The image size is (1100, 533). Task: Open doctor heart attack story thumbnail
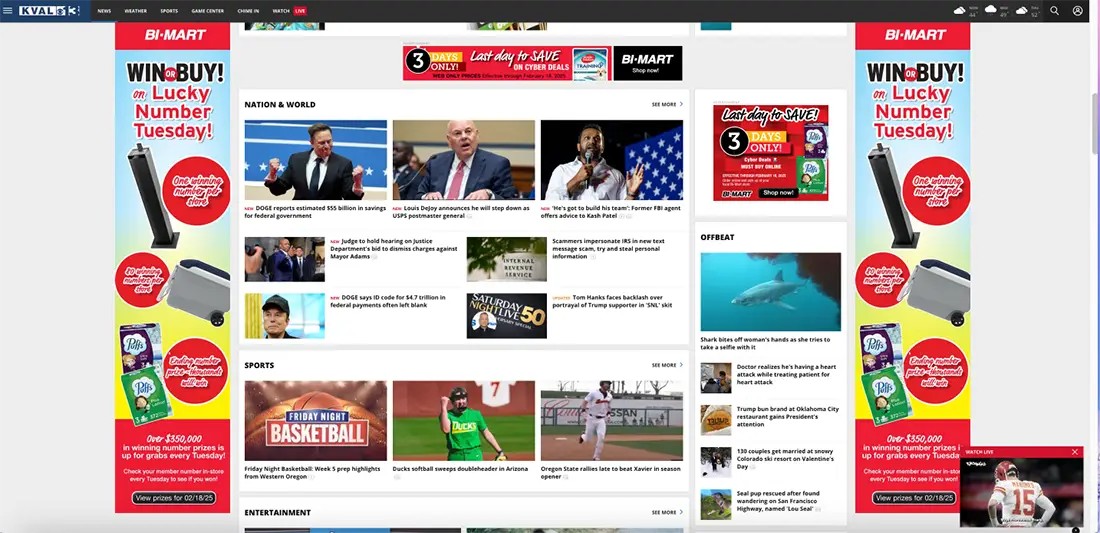tap(716, 378)
